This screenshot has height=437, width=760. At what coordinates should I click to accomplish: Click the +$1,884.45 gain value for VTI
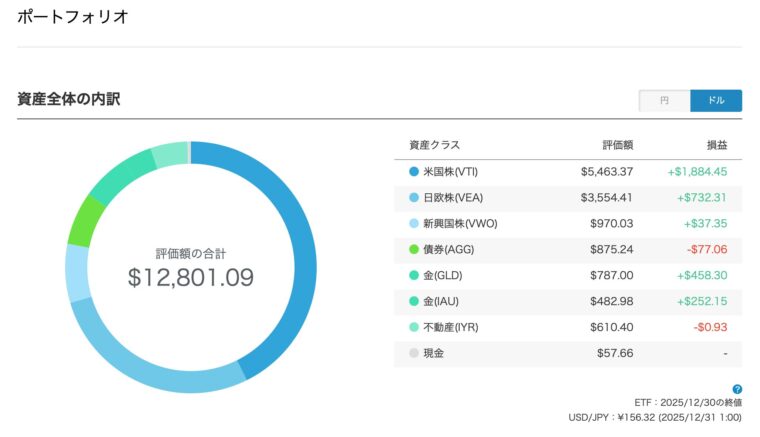point(697,172)
